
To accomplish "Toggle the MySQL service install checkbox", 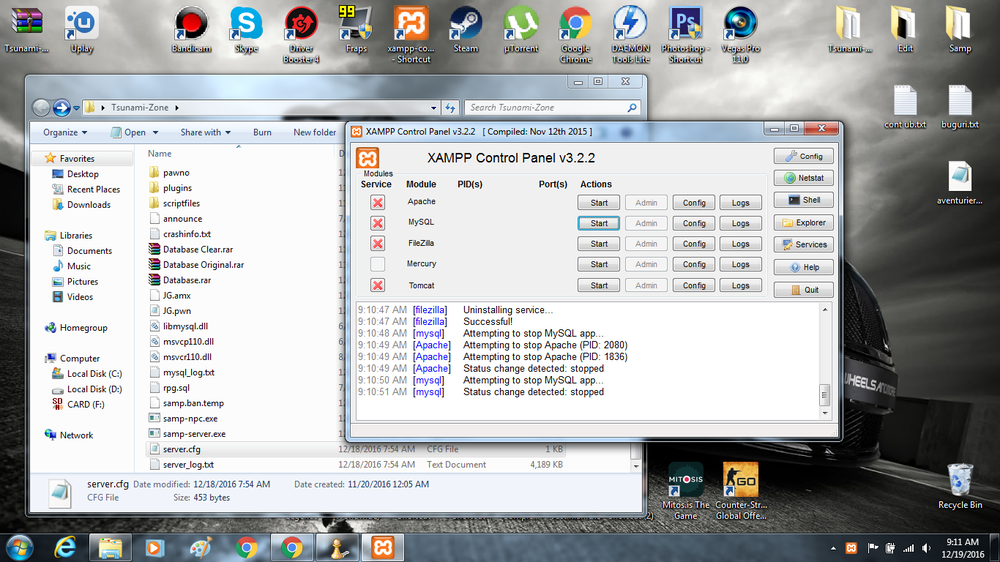I will [x=378, y=223].
